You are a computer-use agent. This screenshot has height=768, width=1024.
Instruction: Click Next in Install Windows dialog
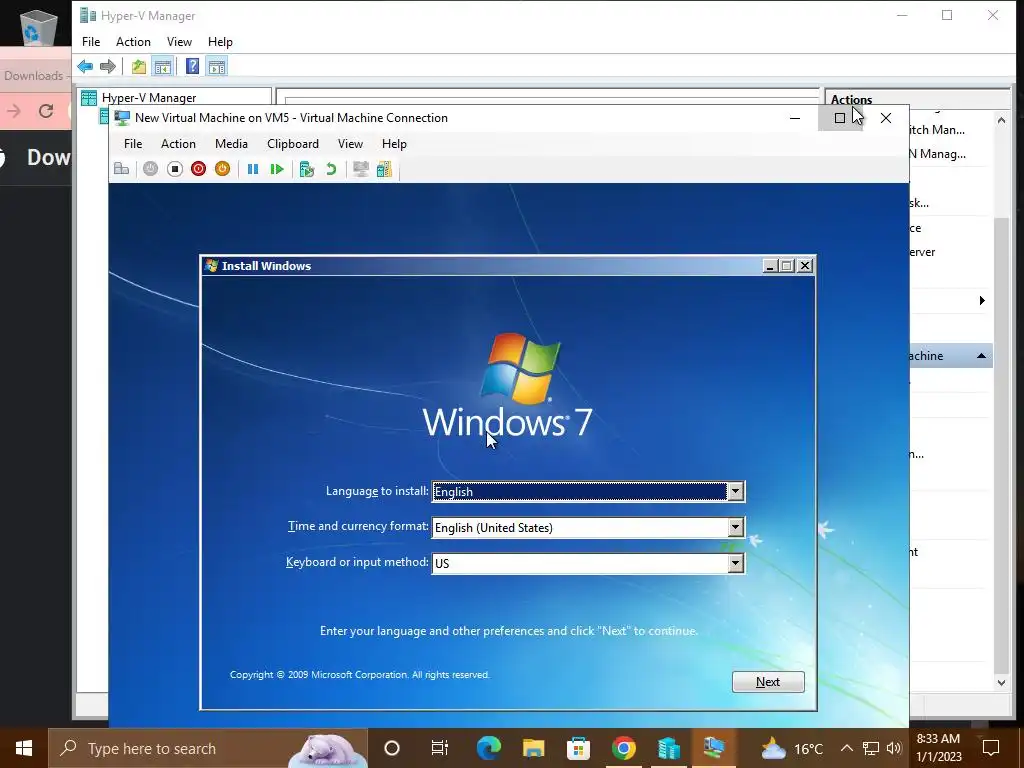click(x=768, y=682)
